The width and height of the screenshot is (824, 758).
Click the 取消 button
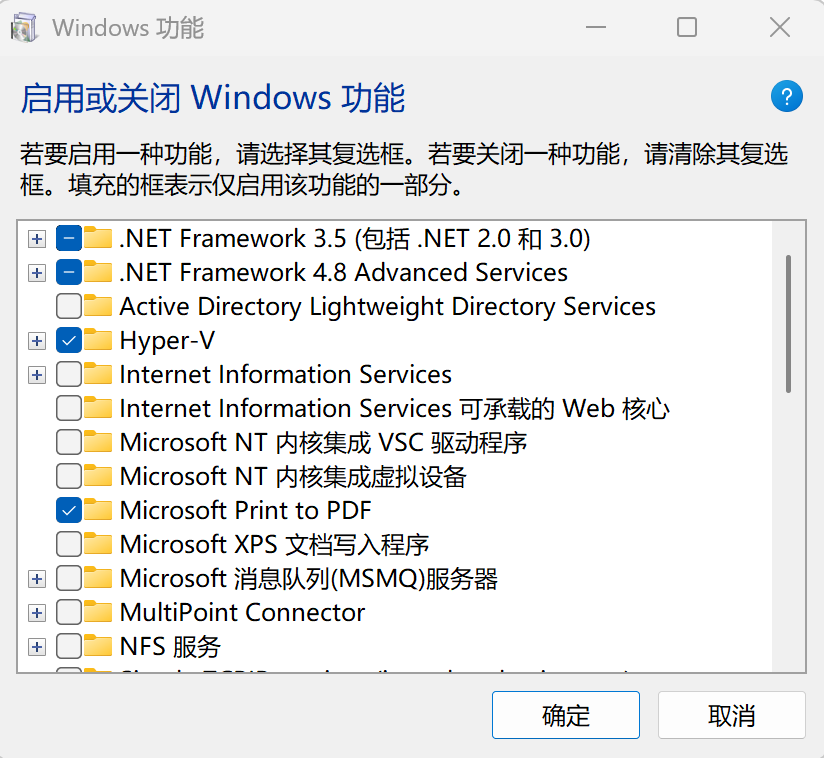[731, 715]
